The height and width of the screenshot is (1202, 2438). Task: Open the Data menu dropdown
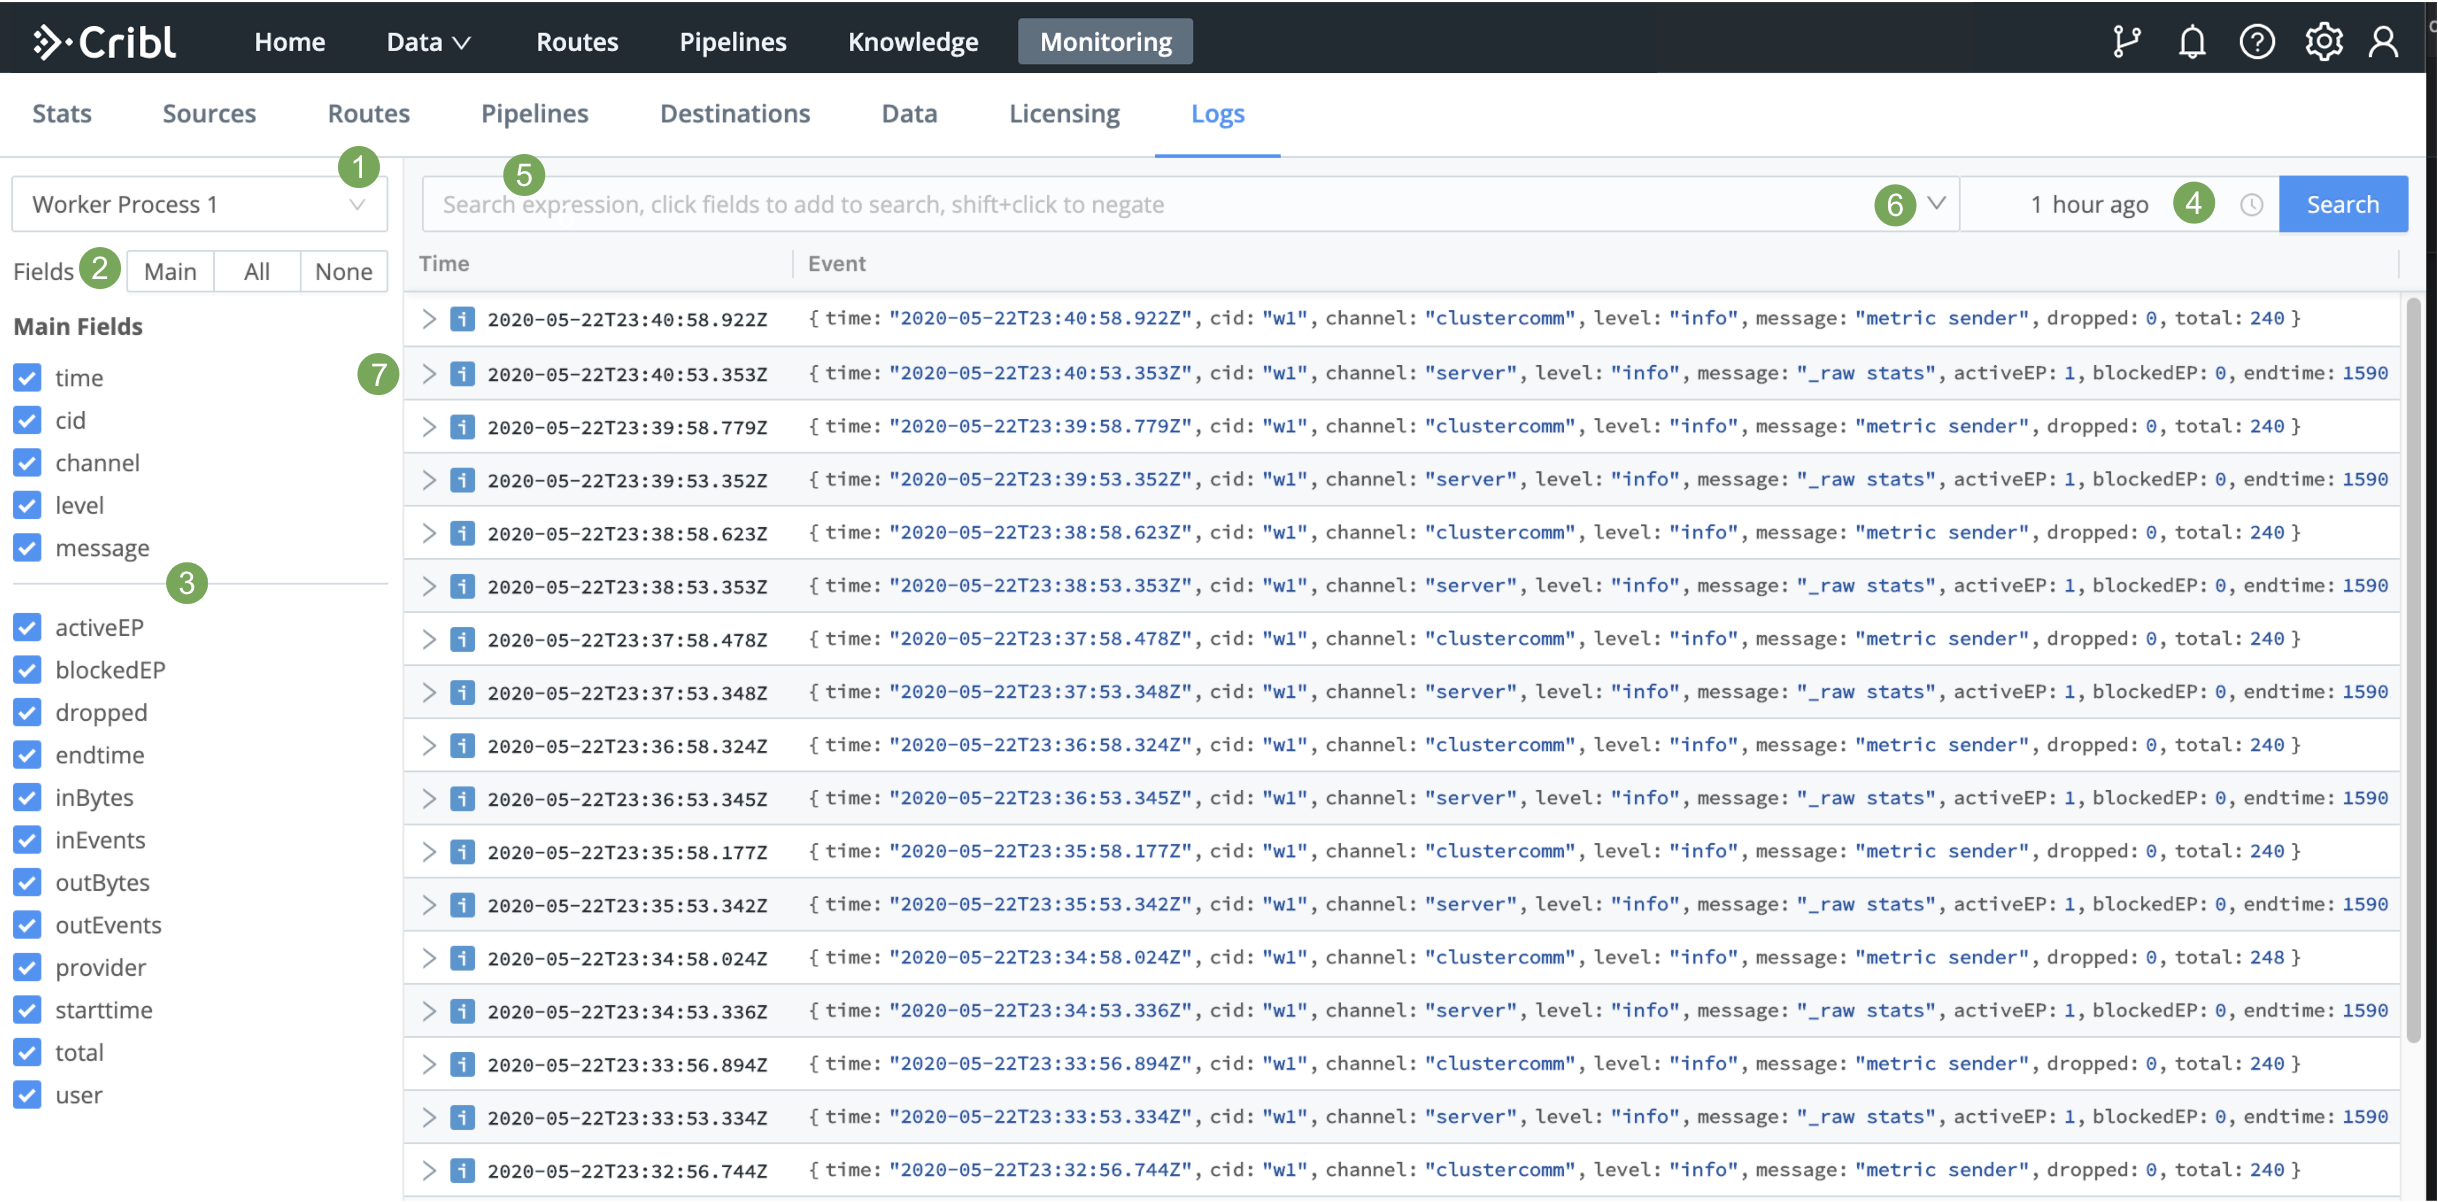click(428, 41)
